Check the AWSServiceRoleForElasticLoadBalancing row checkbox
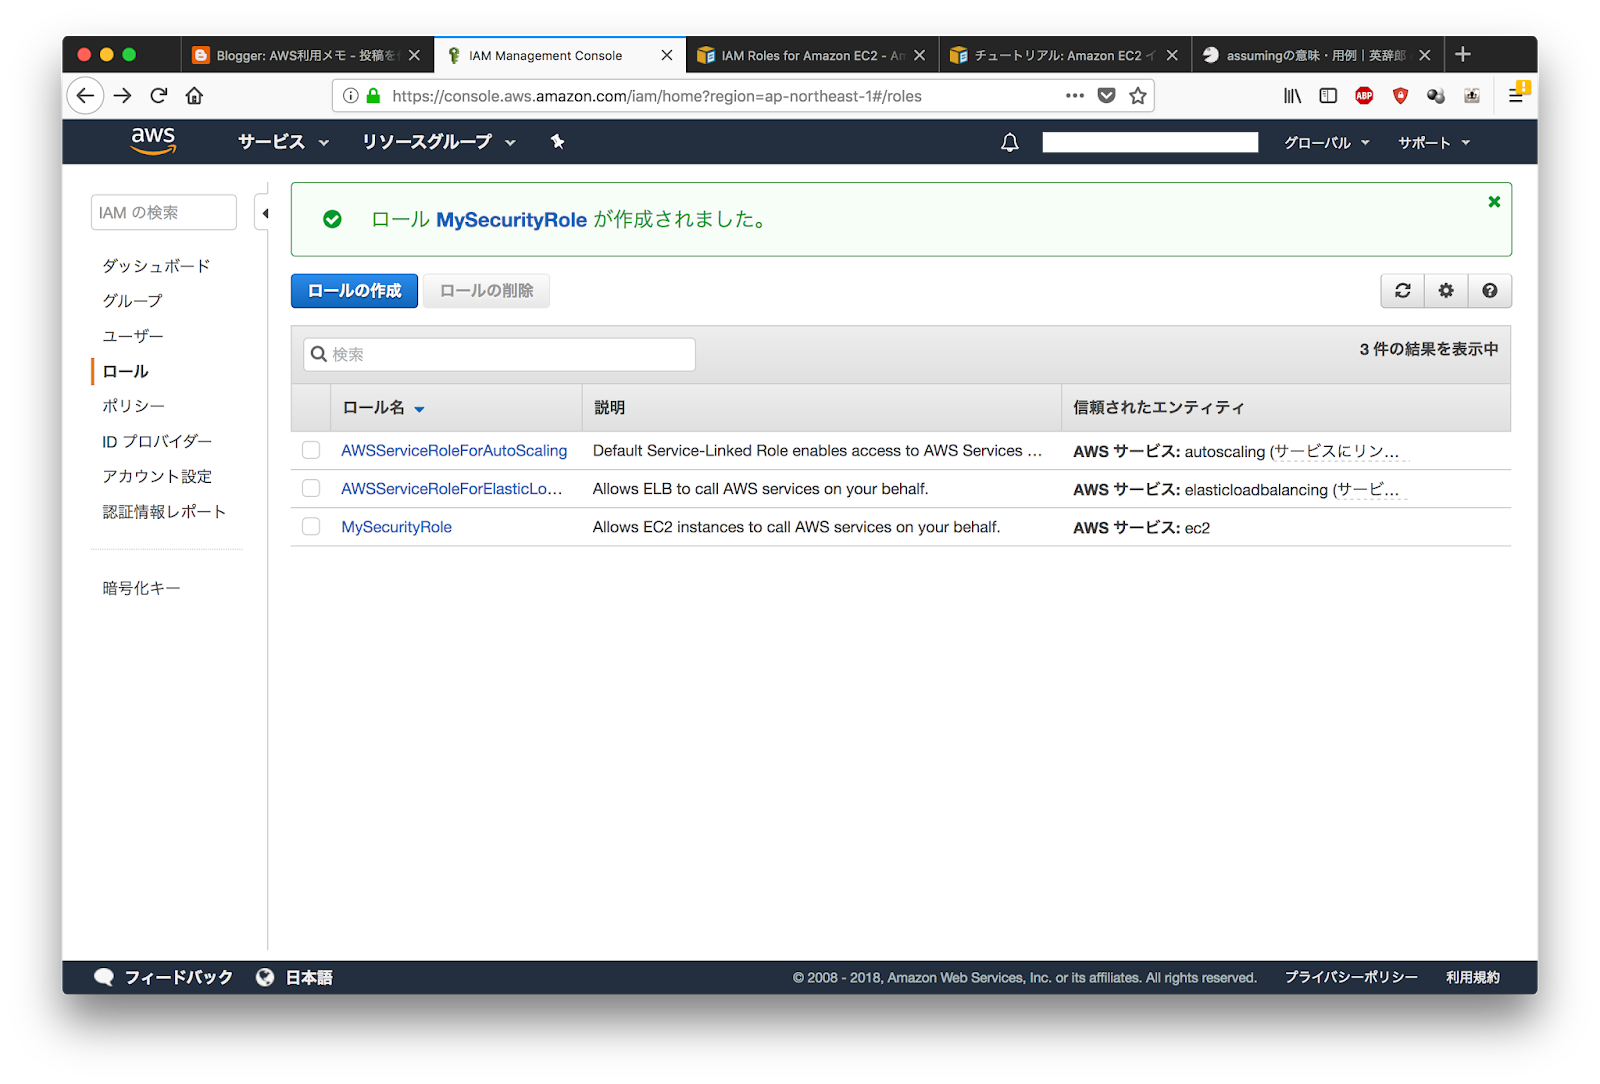 tap(311, 488)
